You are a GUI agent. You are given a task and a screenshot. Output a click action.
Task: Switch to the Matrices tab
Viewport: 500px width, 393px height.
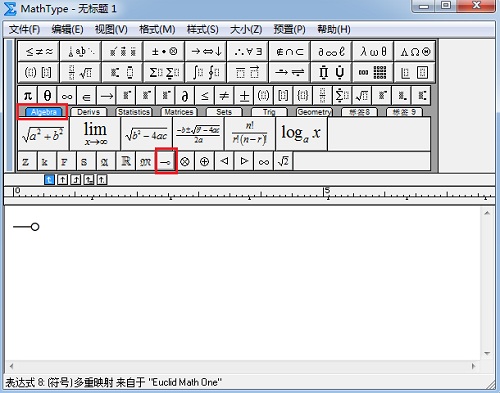click(179, 112)
